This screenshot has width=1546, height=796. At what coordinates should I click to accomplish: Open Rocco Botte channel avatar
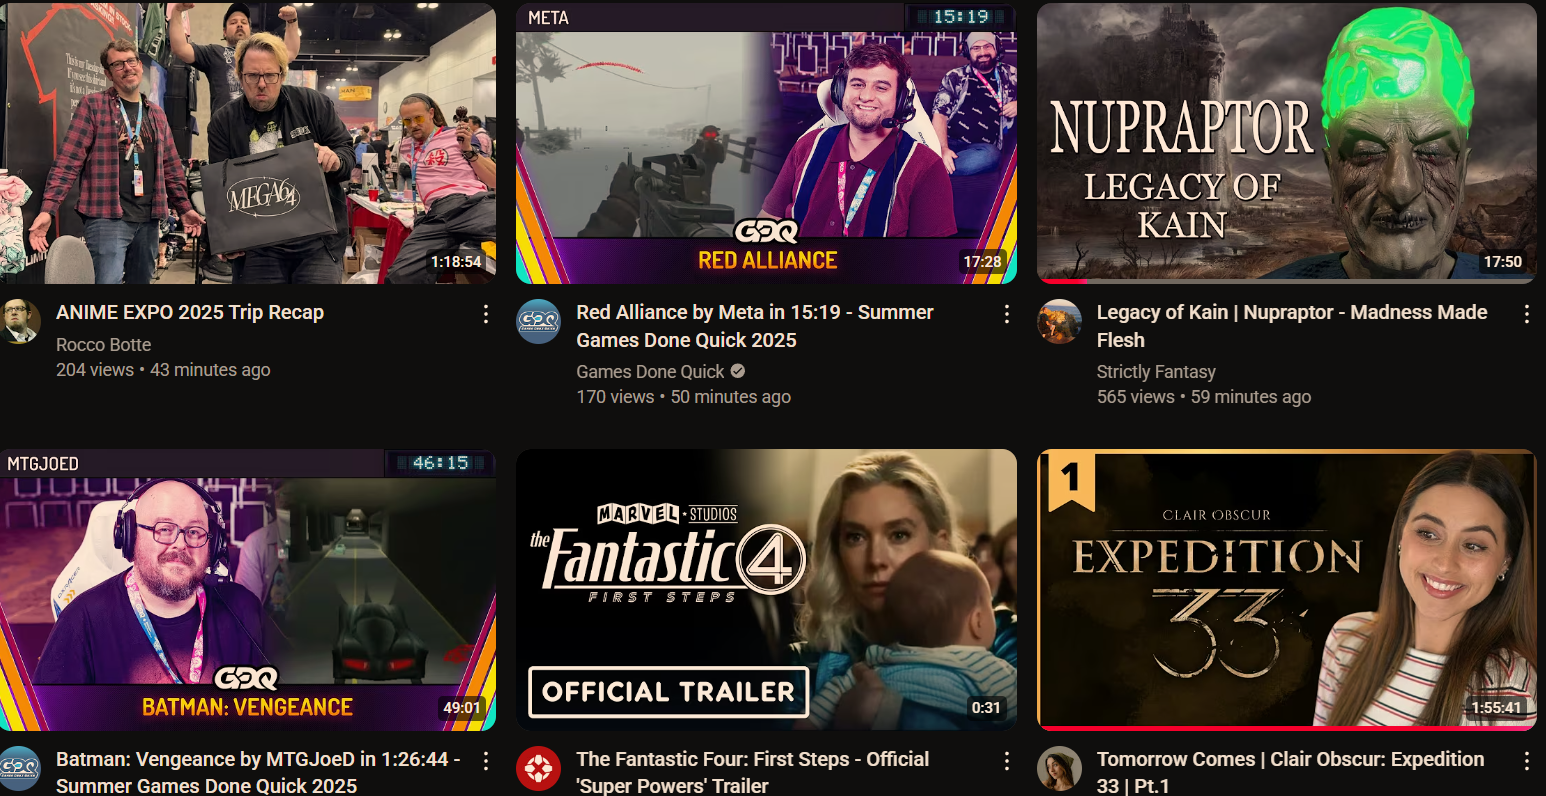19,321
